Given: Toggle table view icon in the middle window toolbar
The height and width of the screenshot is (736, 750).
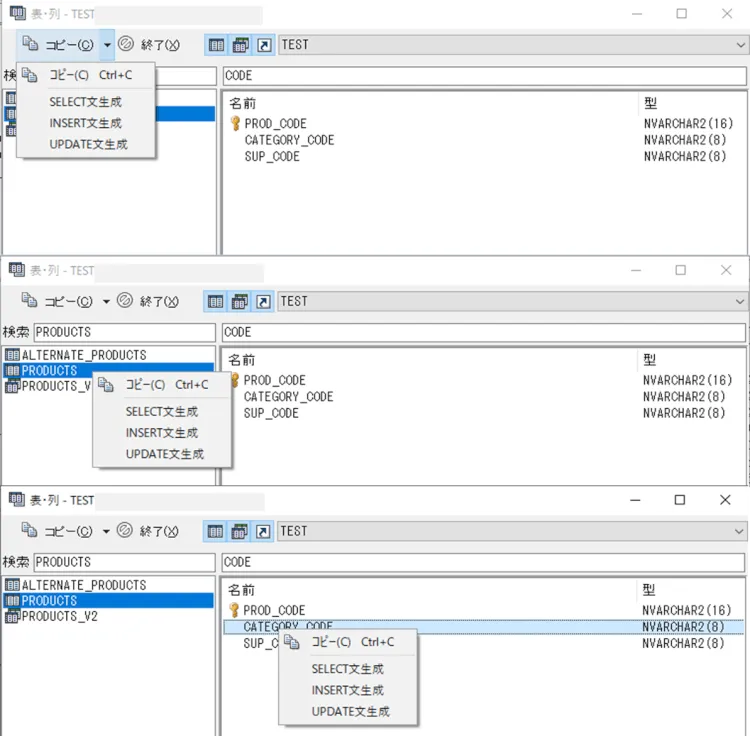Looking at the screenshot, I should point(215,302).
